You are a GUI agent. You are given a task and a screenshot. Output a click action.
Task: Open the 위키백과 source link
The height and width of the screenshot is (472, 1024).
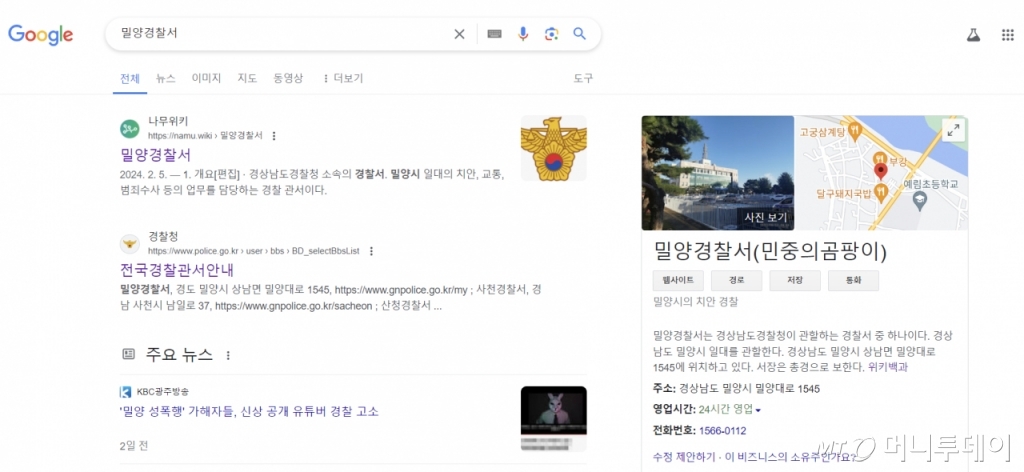888,367
